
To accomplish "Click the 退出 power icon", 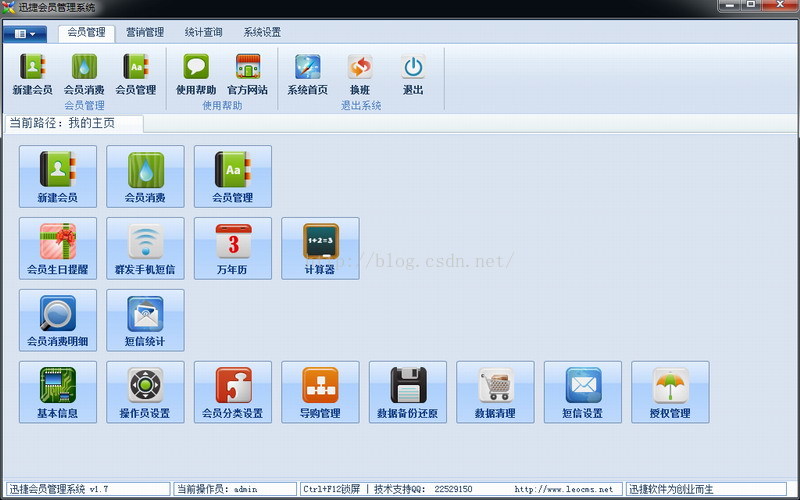I will click(413, 72).
